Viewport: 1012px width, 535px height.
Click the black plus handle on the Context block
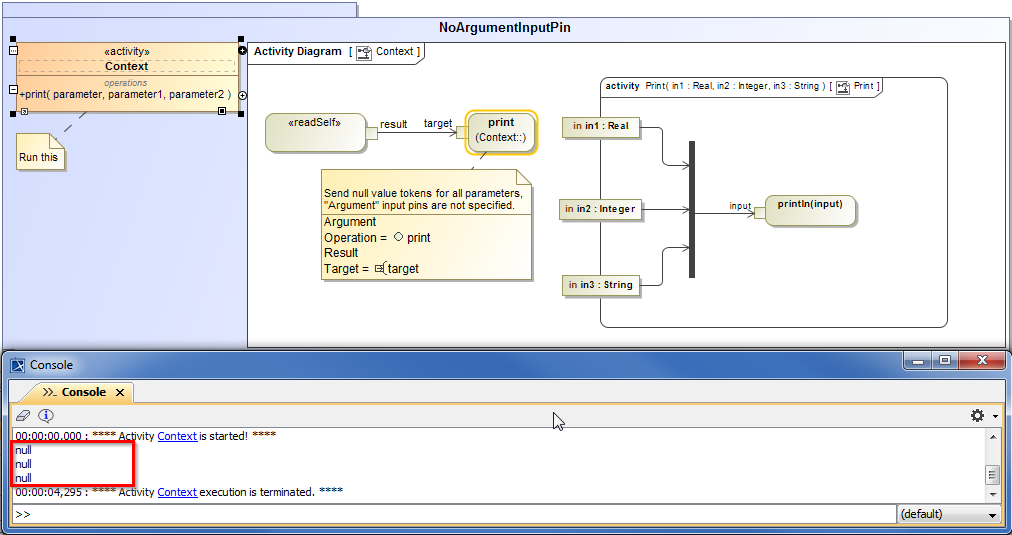click(242, 51)
